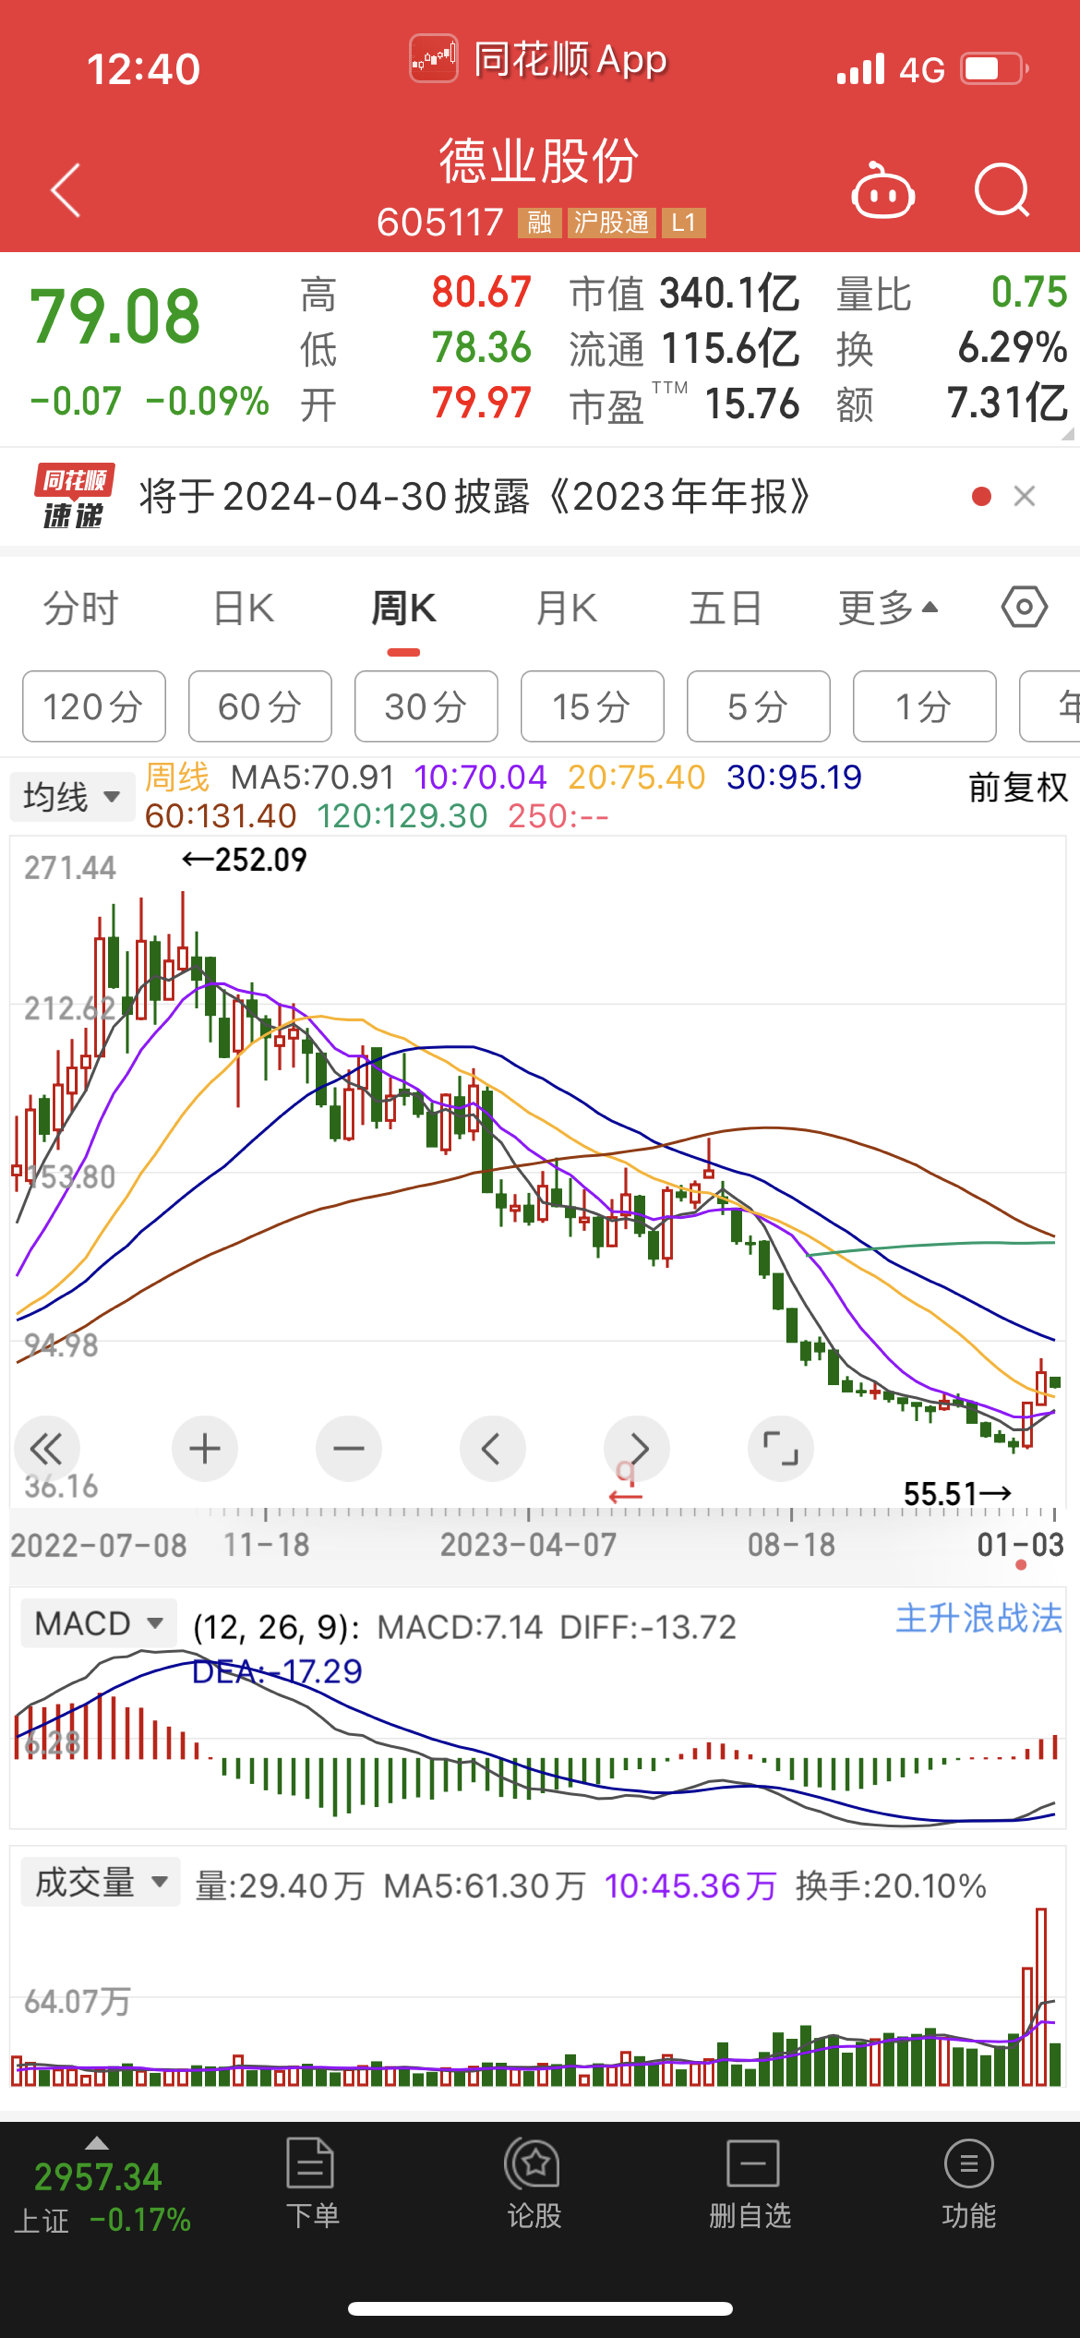Open 均线 indicator dropdown
Viewport: 1080px width, 2338px height.
point(72,797)
